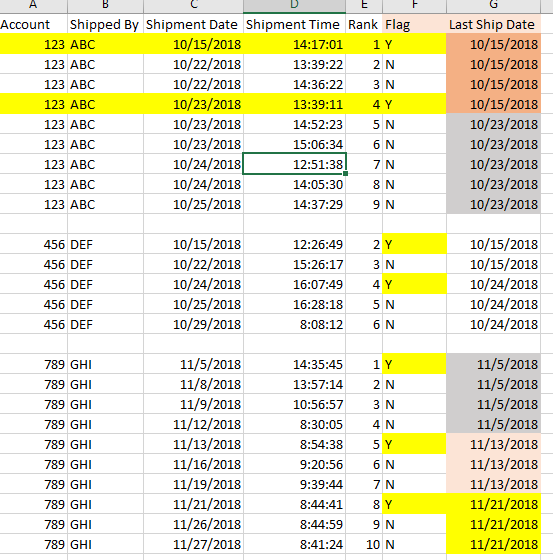
Task: Select shipment time 8:08:12
Action: (x=294, y=324)
